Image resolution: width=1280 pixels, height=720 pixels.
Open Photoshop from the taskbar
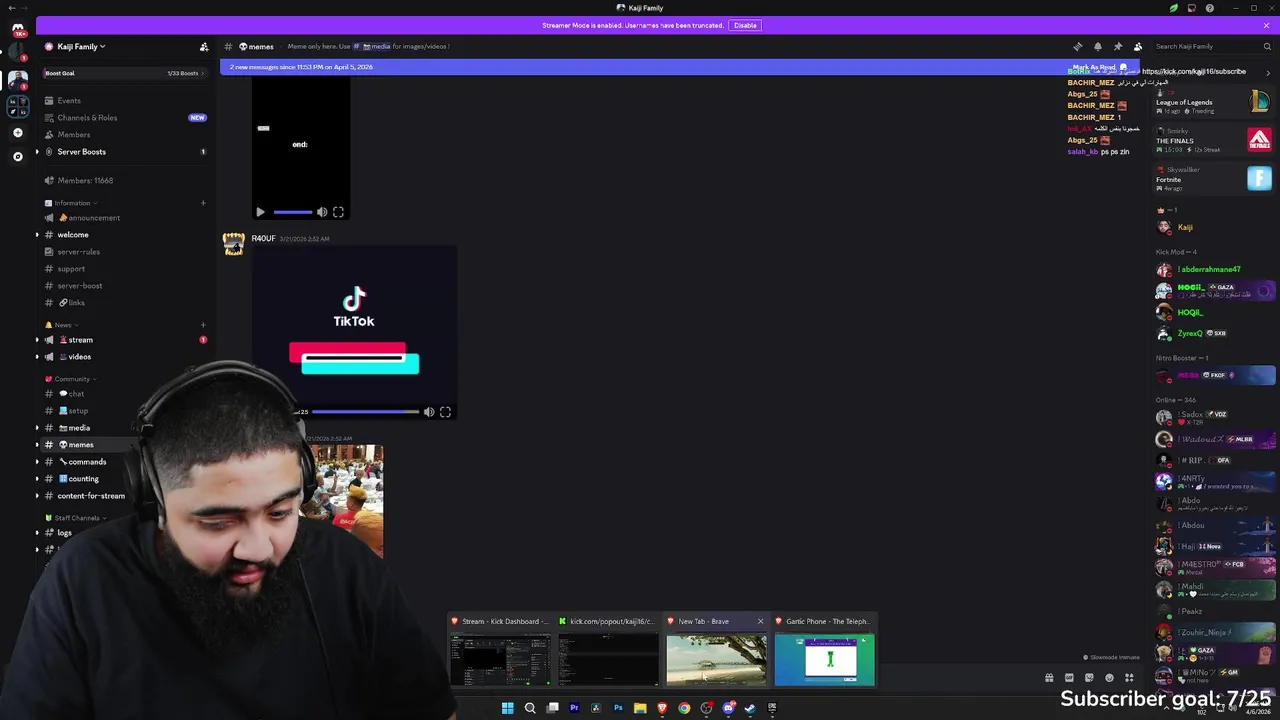pyautogui.click(x=618, y=708)
